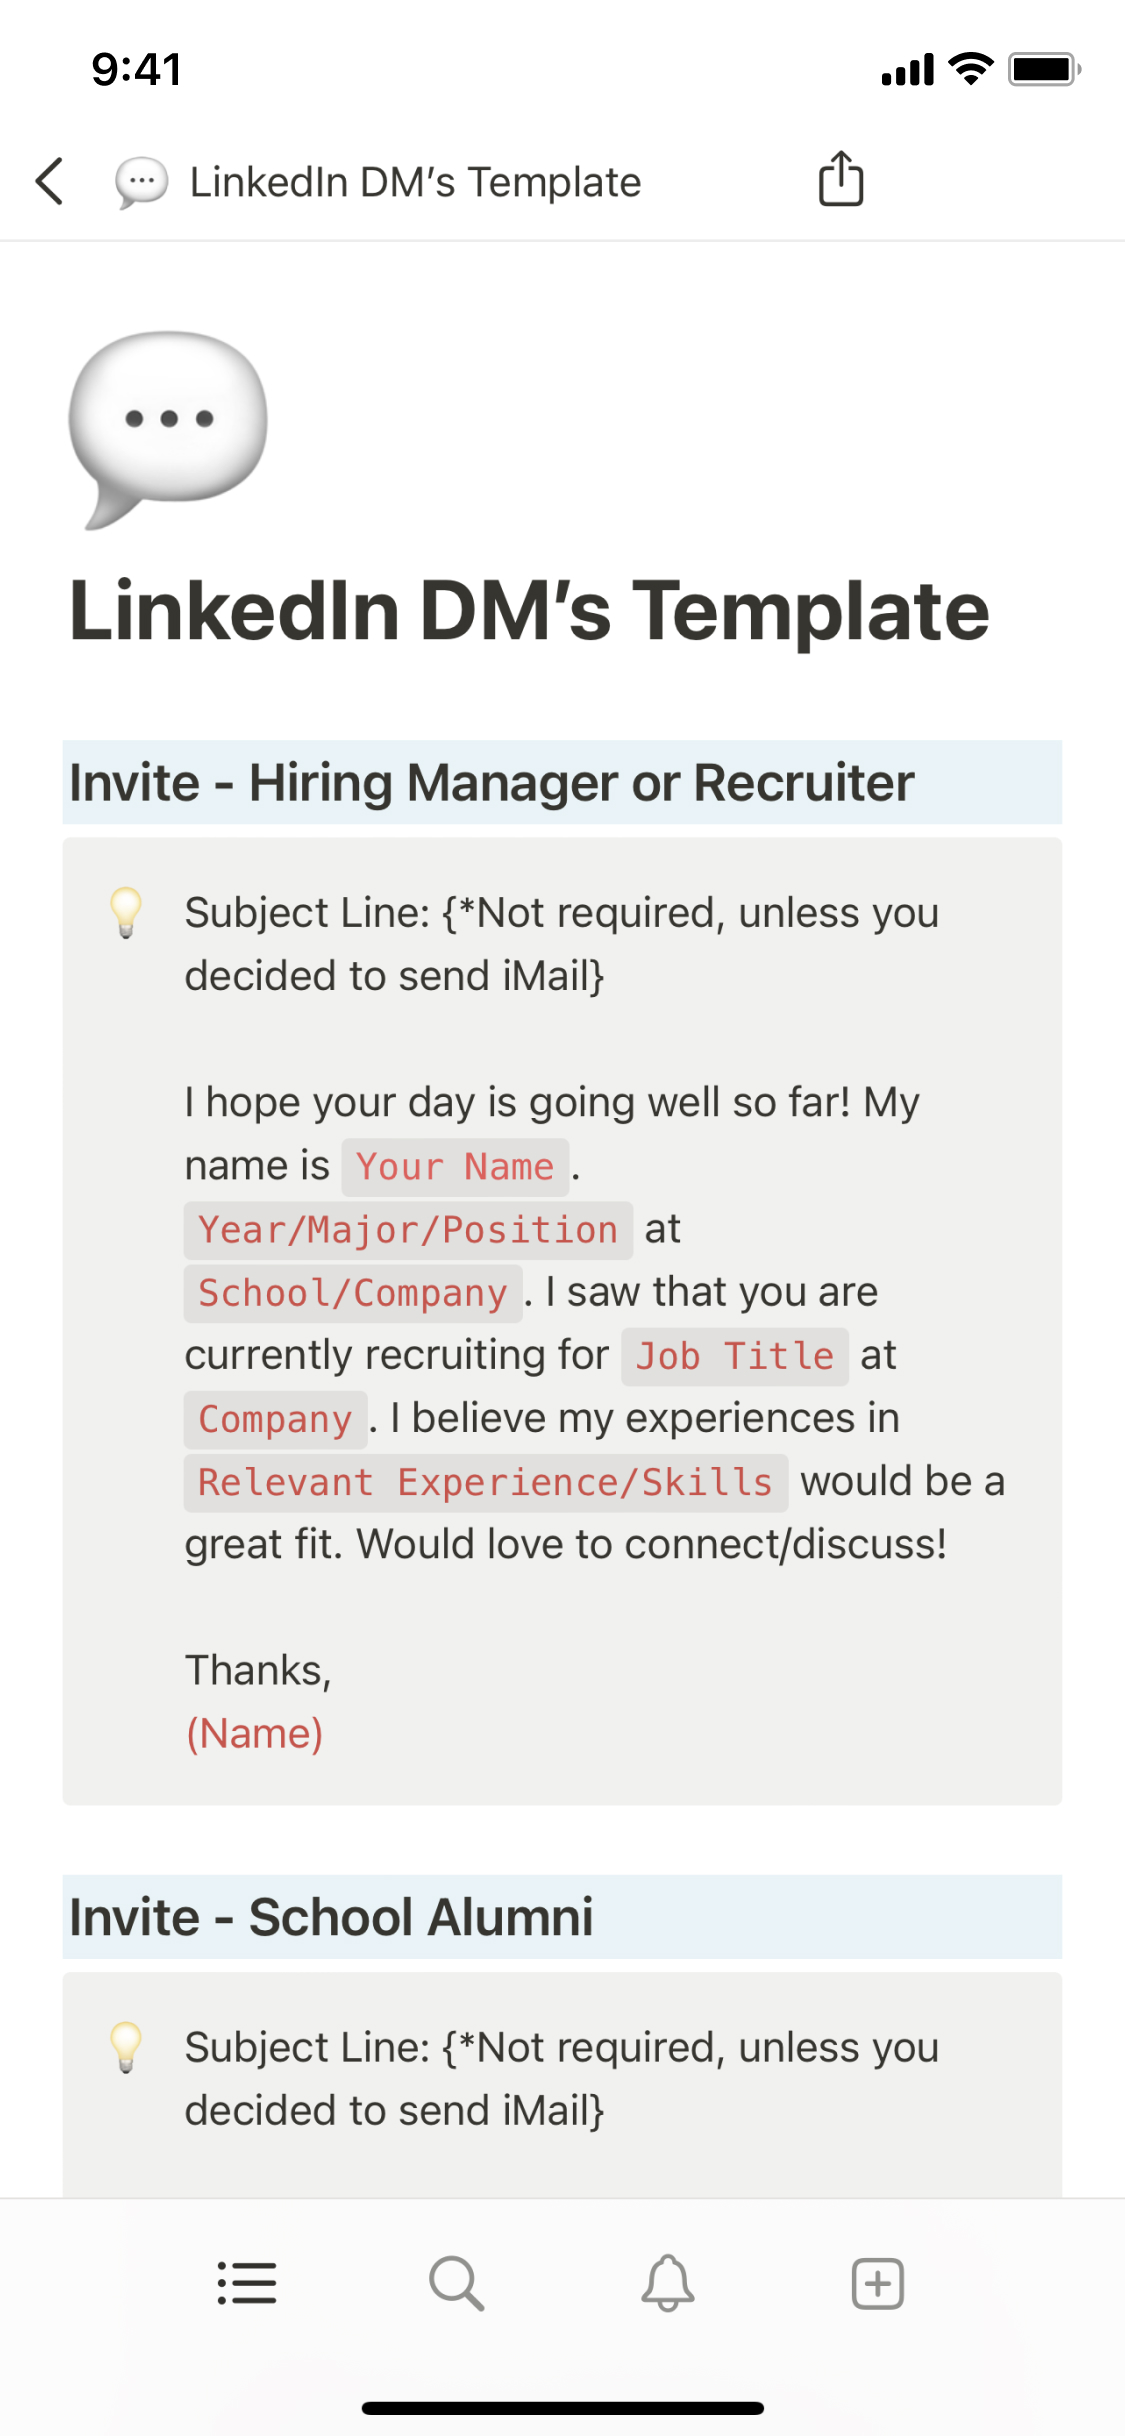Tap the lightbulb icon in Hiring Manager callout
This screenshot has height=2436, width=1125.
pos(126,912)
